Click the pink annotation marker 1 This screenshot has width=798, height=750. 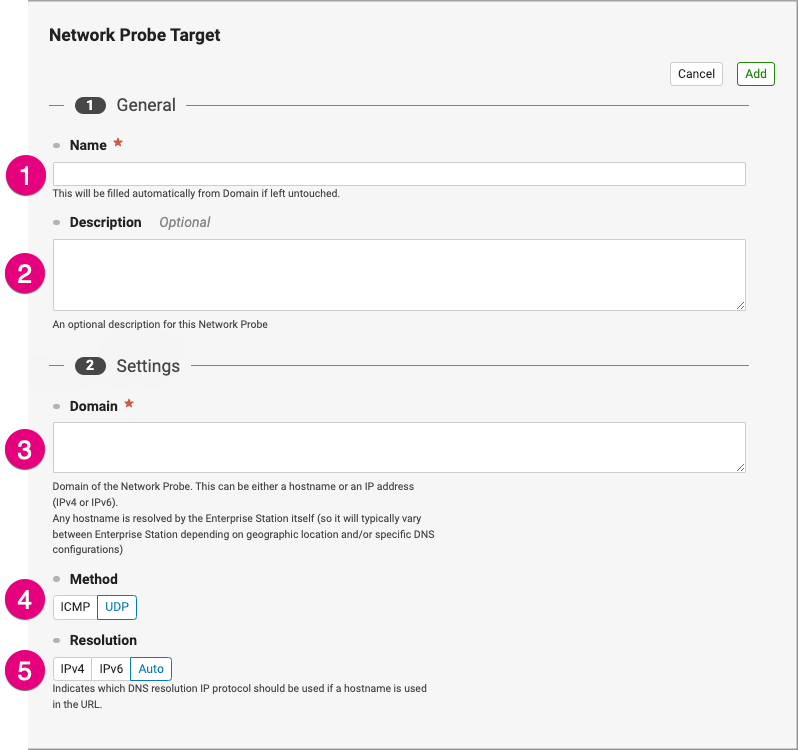pos(25,176)
